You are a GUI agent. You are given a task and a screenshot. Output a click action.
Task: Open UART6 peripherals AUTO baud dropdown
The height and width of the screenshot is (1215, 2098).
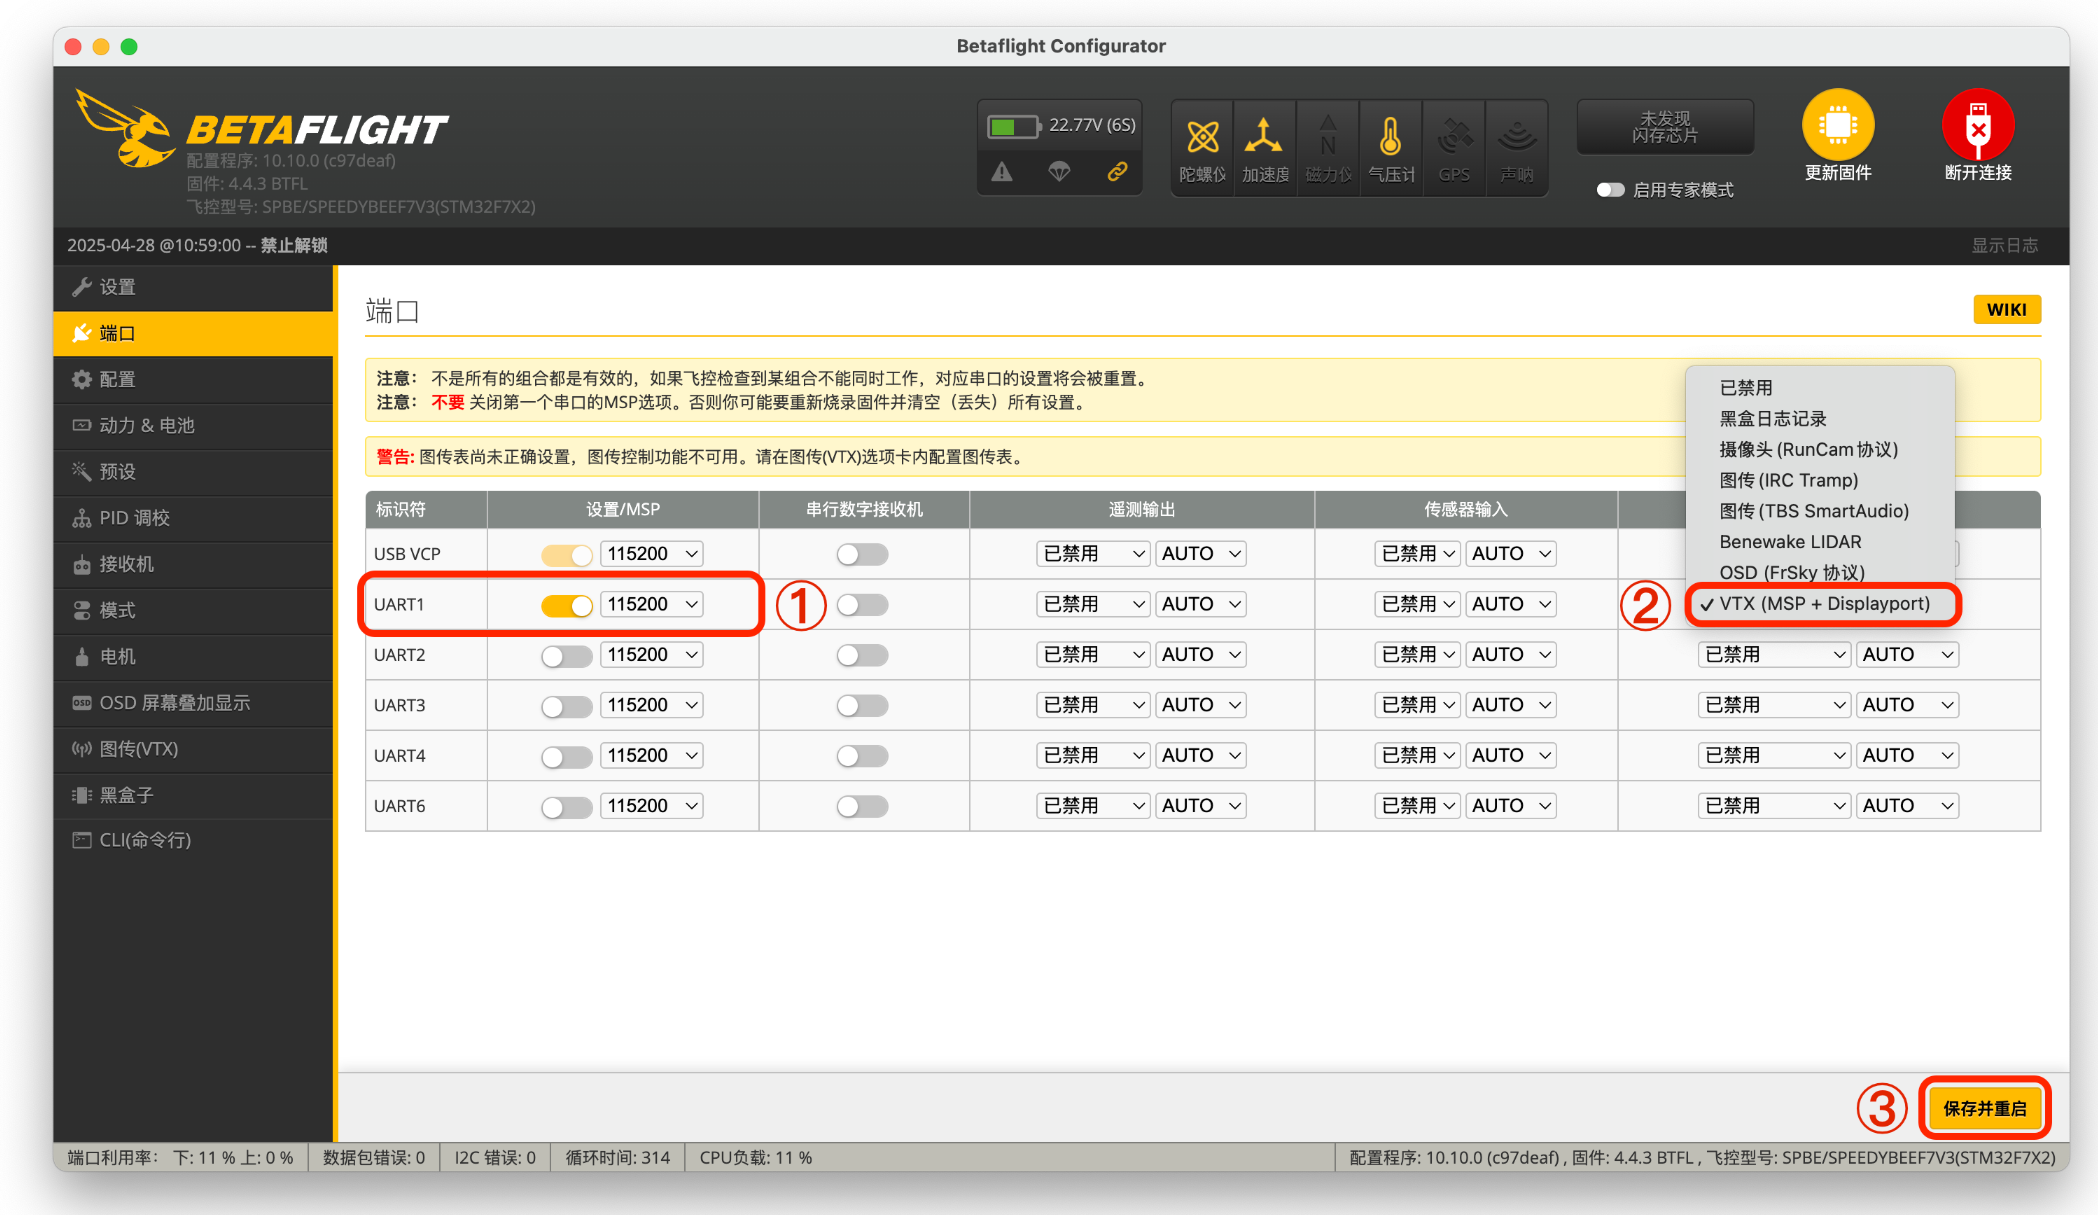point(1907,805)
